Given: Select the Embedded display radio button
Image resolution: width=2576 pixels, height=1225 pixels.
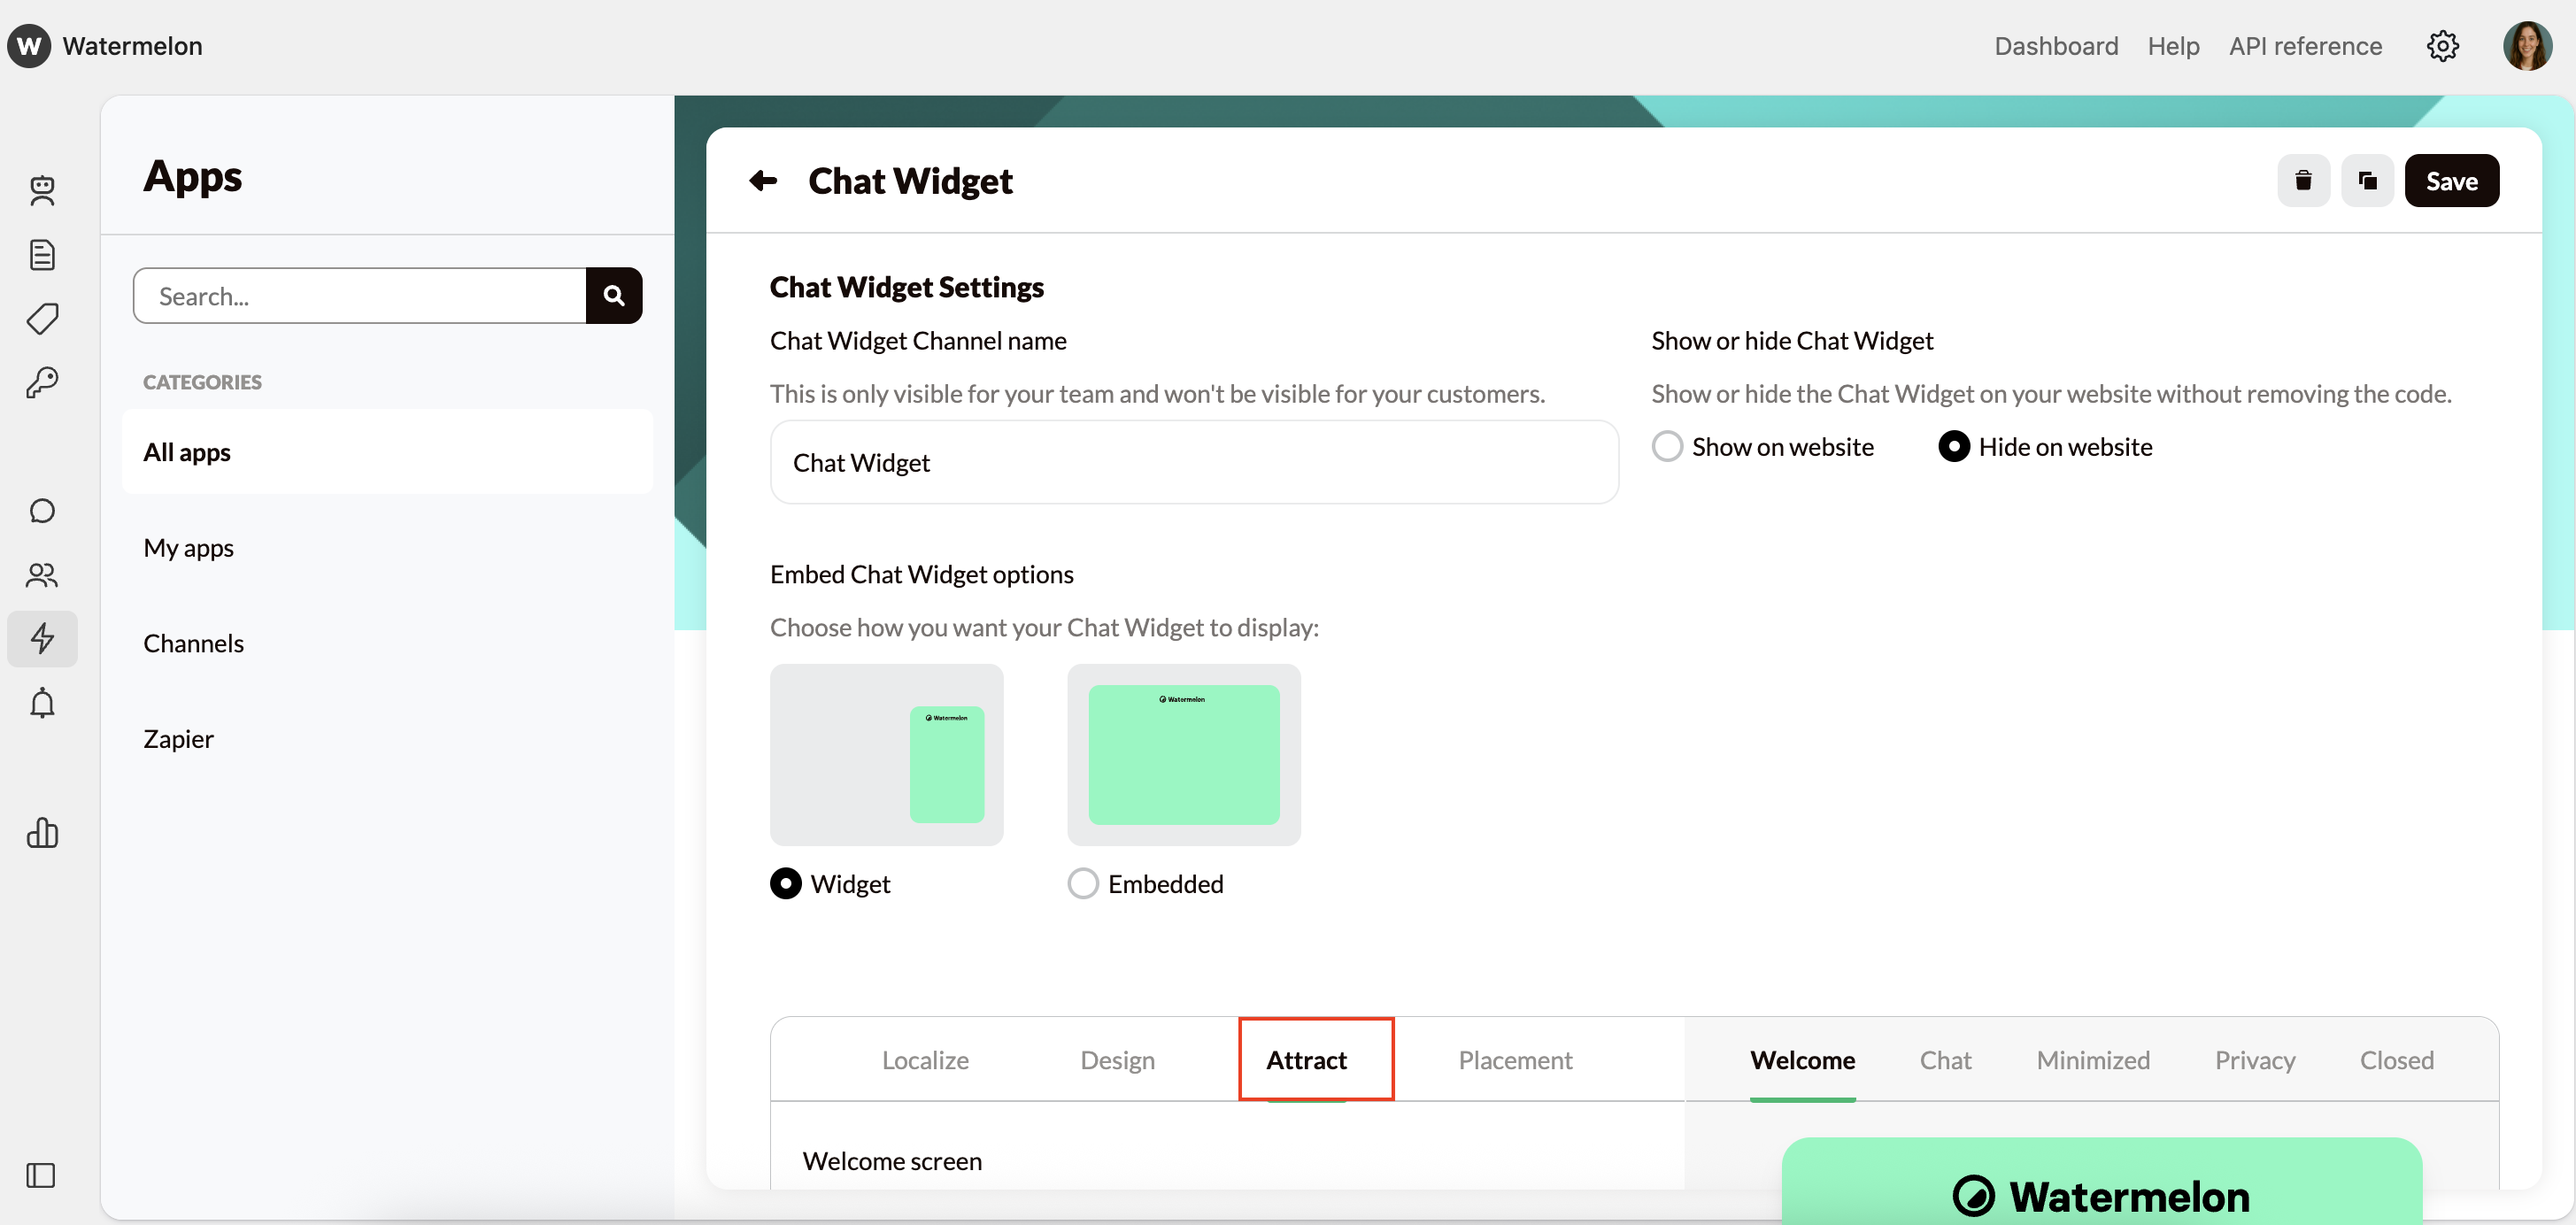Looking at the screenshot, I should point(1083,883).
